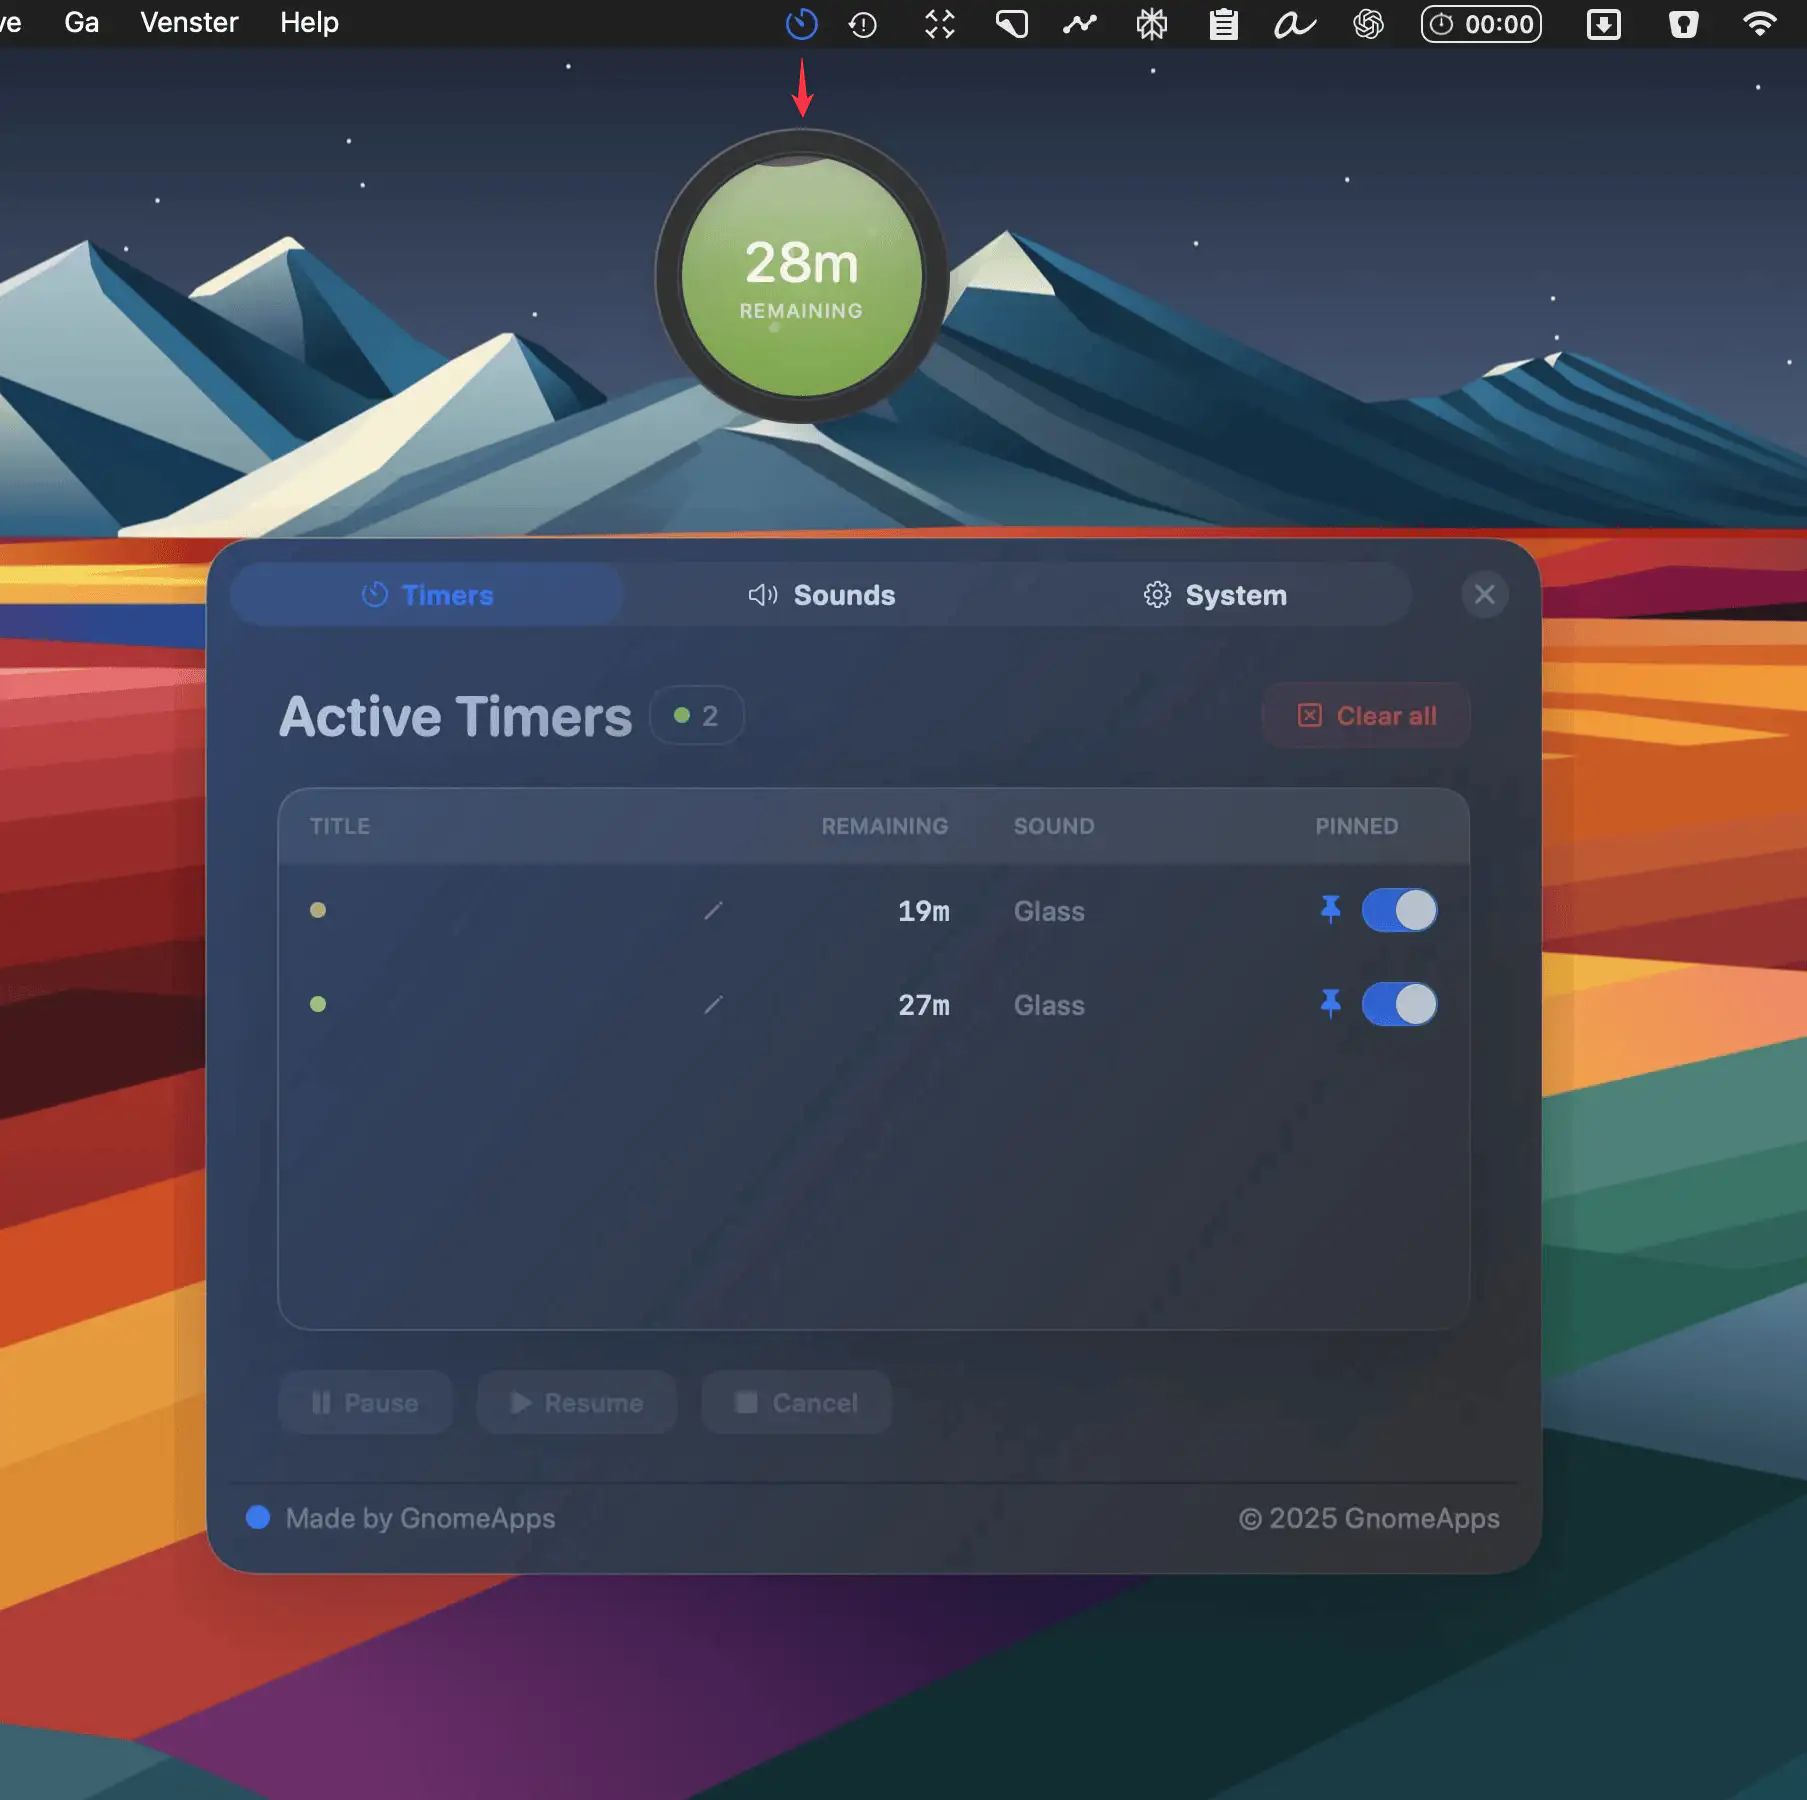Click Glass sound of 27m timer
Viewport: 1807px width, 1800px height.
[x=1049, y=1005]
